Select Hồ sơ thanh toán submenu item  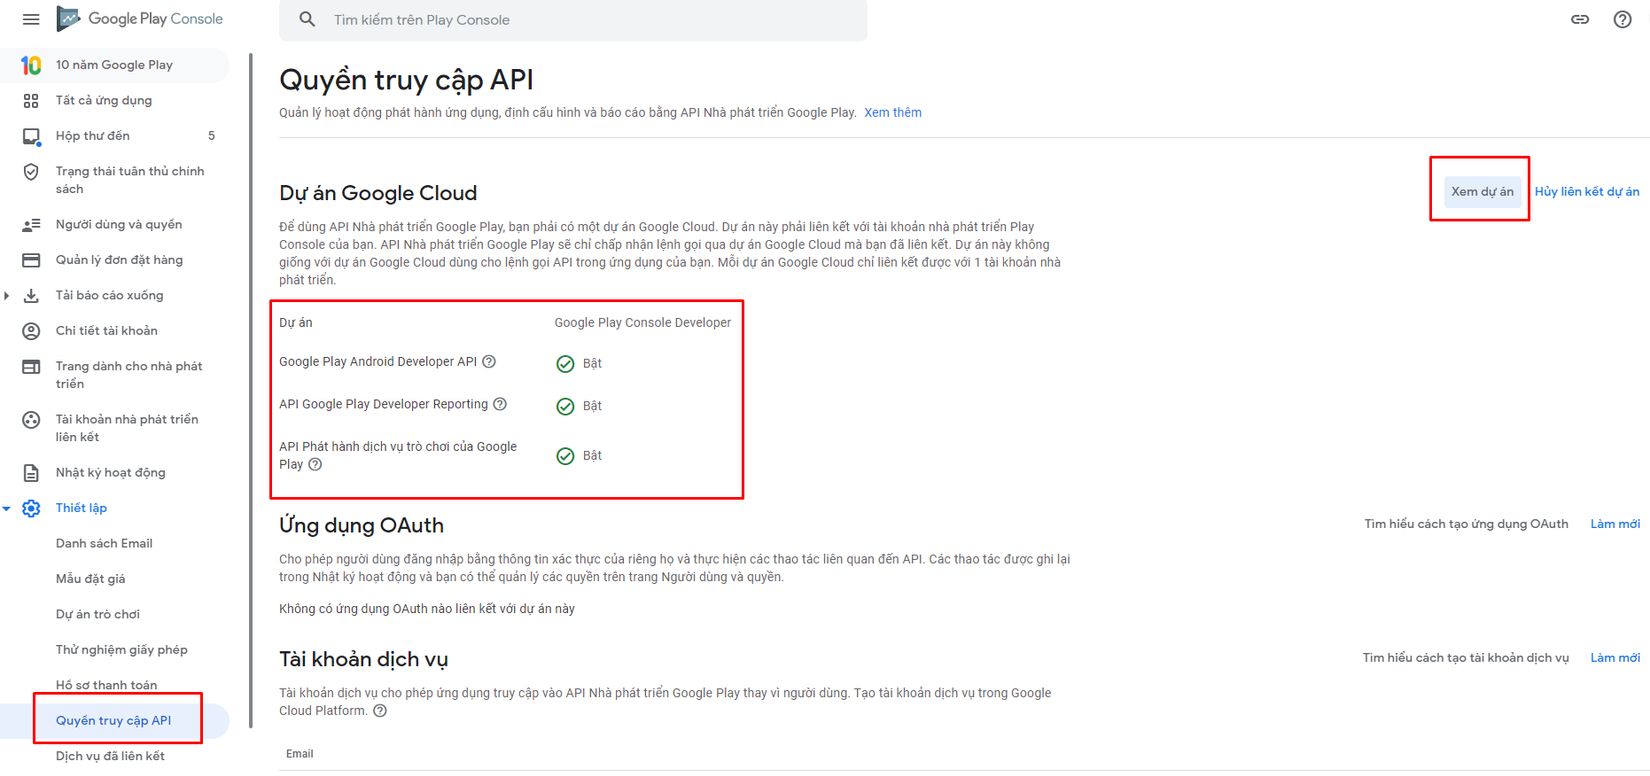point(106,686)
